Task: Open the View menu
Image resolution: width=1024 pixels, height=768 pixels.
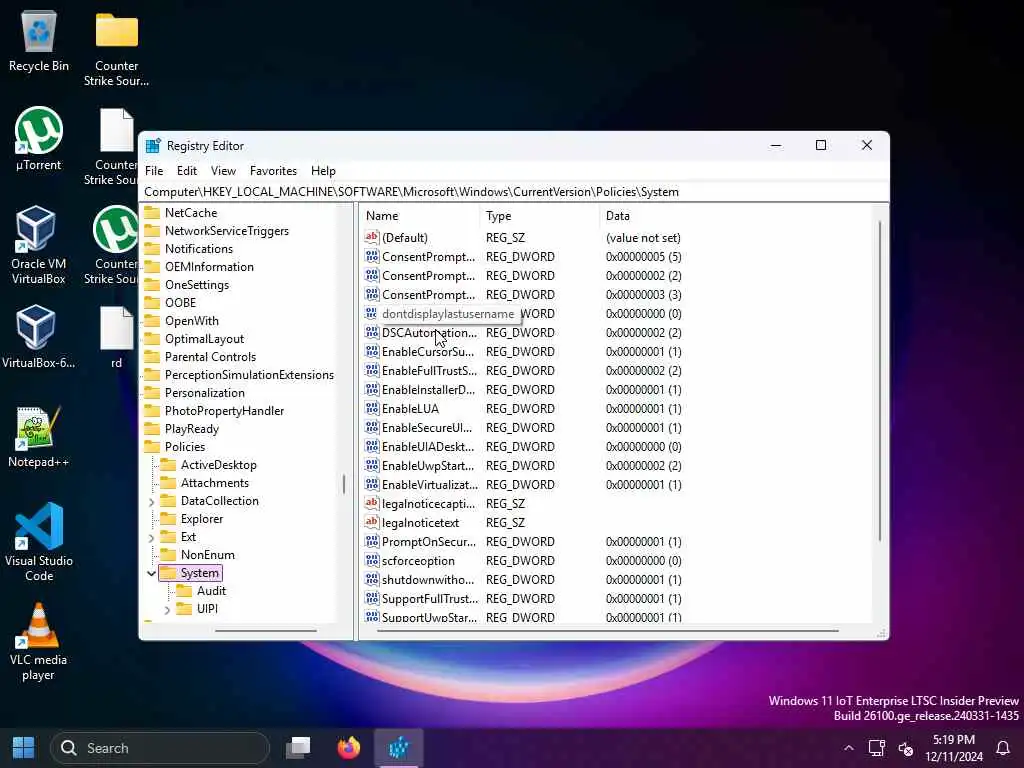Action: [223, 170]
